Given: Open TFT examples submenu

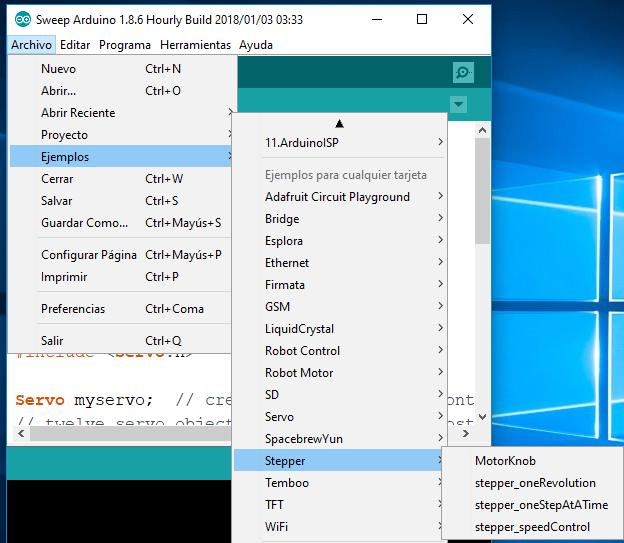Looking at the screenshot, I should [x=337, y=505].
